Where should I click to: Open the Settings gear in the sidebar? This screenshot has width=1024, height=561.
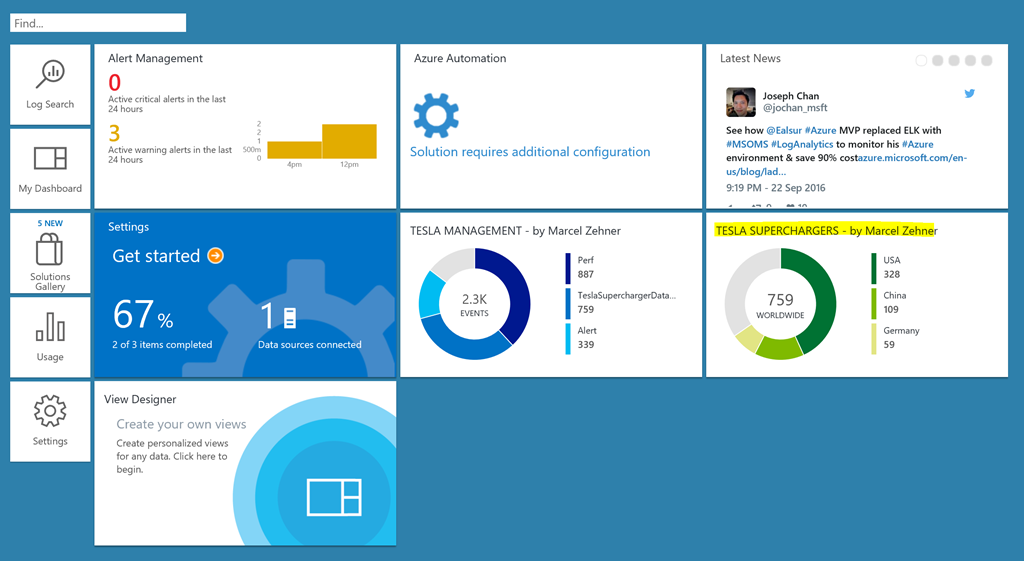pyautogui.click(x=50, y=410)
